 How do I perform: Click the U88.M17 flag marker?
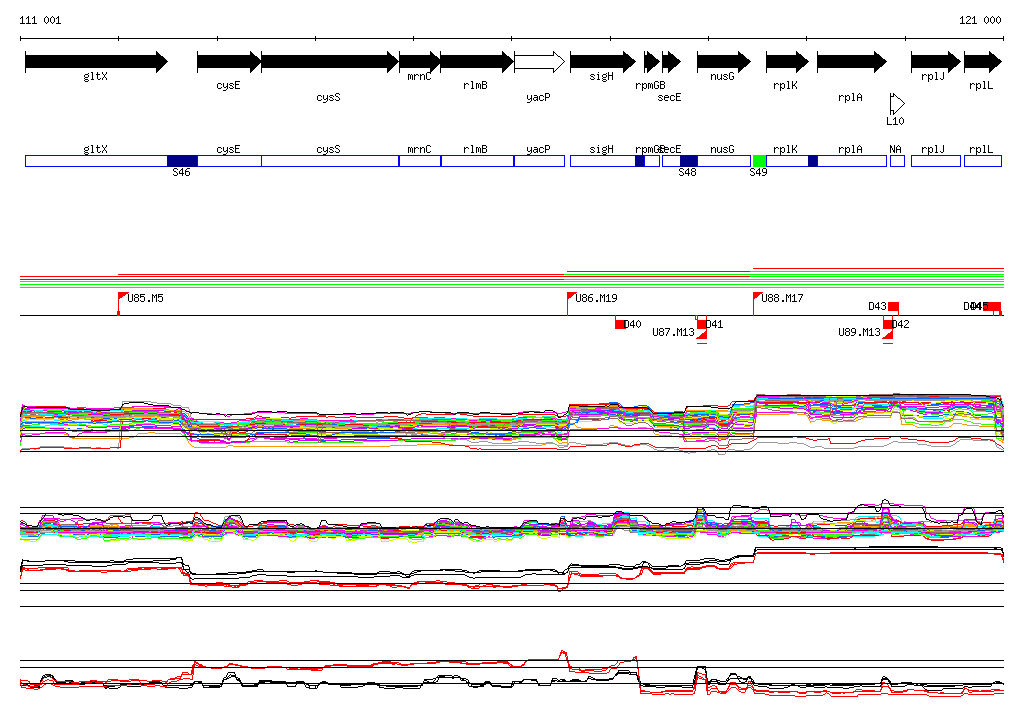pyautogui.click(x=757, y=298)
